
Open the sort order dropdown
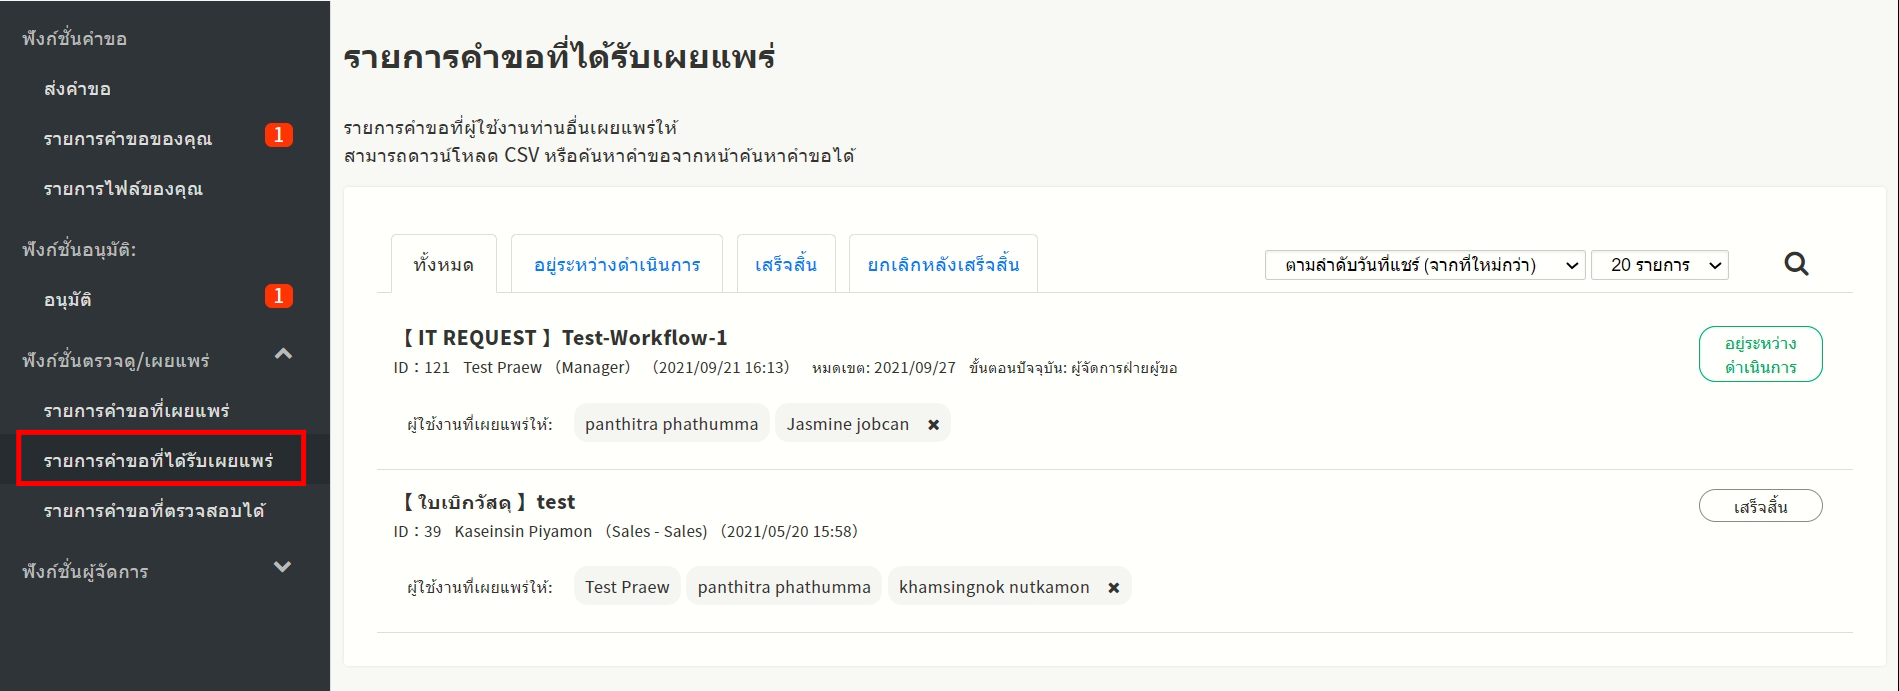(x=1424, y=265)
